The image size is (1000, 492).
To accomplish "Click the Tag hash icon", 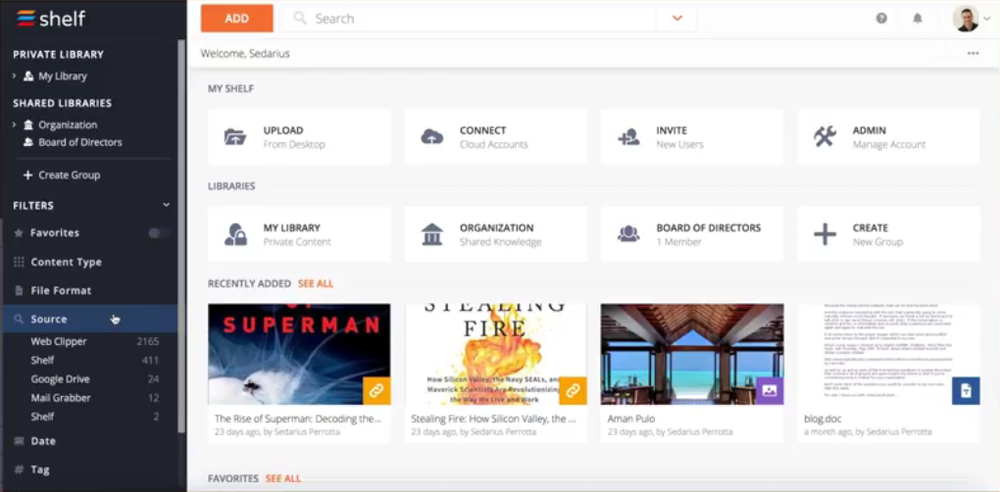I will pos(18,470).
